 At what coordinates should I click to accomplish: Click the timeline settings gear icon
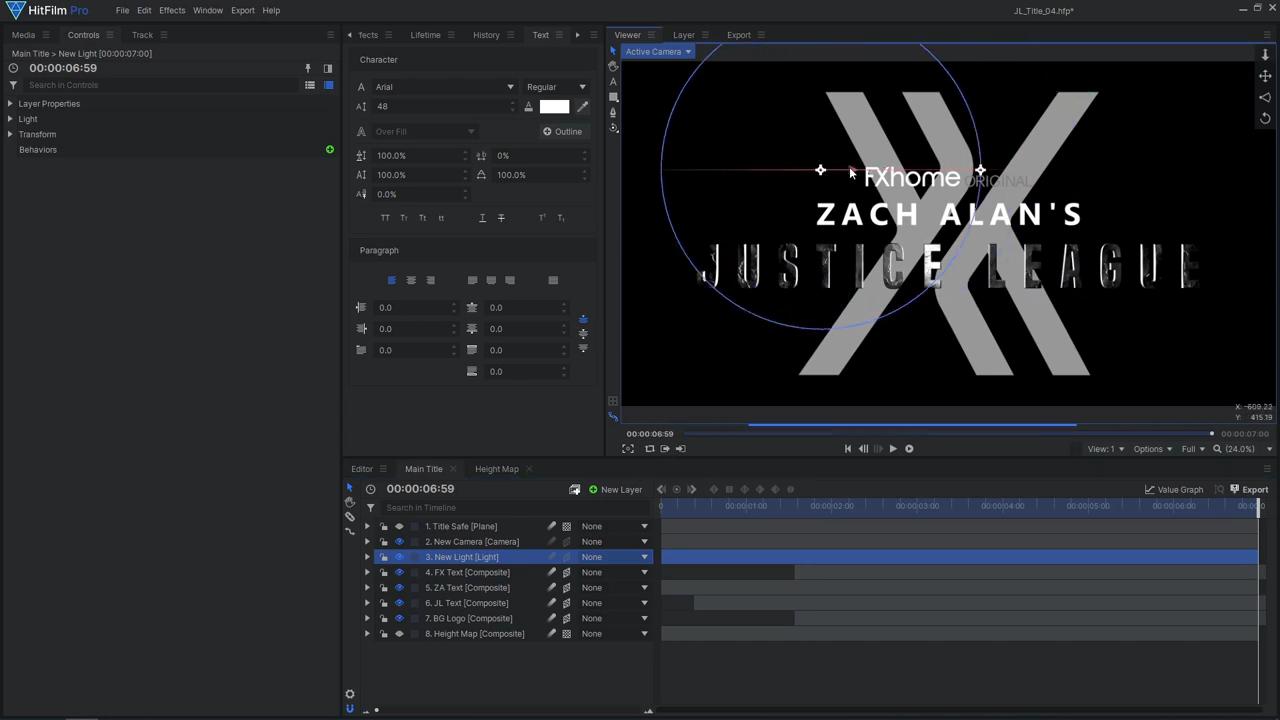pos(349,694)
